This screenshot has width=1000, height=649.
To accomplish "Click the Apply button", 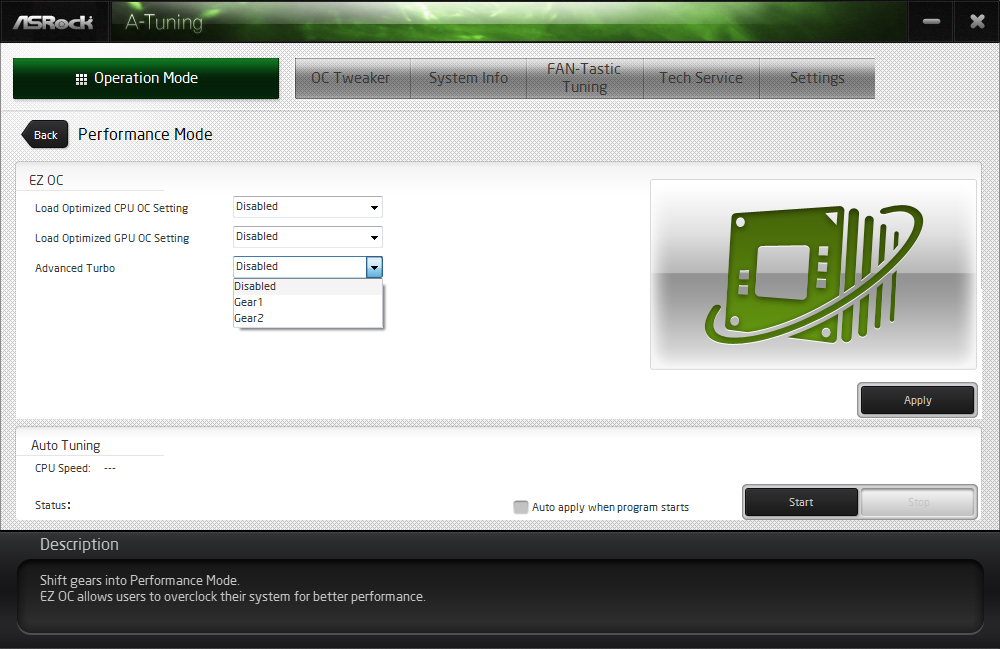I will pyautogui.click(x=917, y=400).
